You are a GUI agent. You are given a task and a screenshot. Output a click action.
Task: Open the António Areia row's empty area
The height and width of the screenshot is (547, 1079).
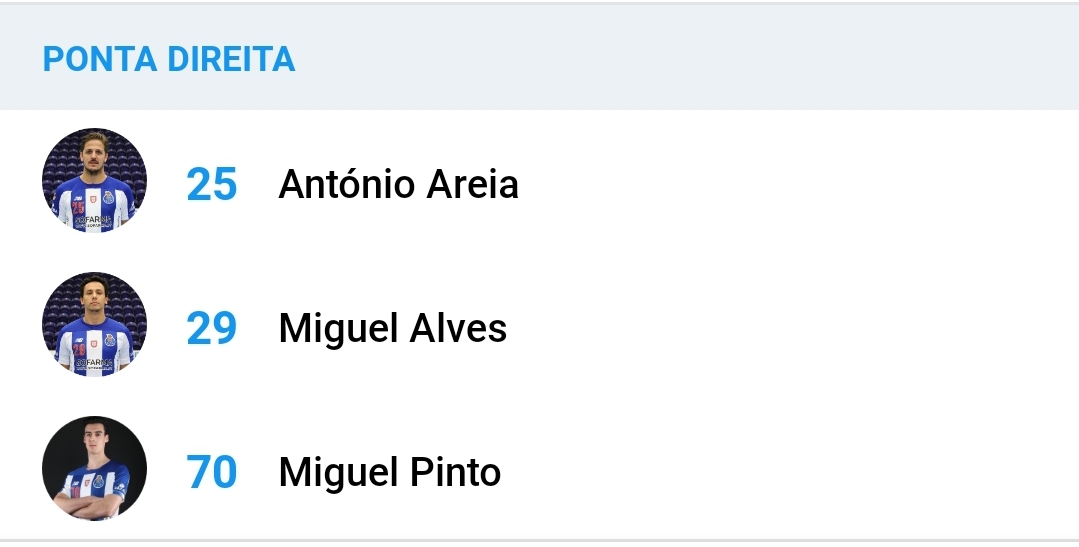click(x=798, y=183)
